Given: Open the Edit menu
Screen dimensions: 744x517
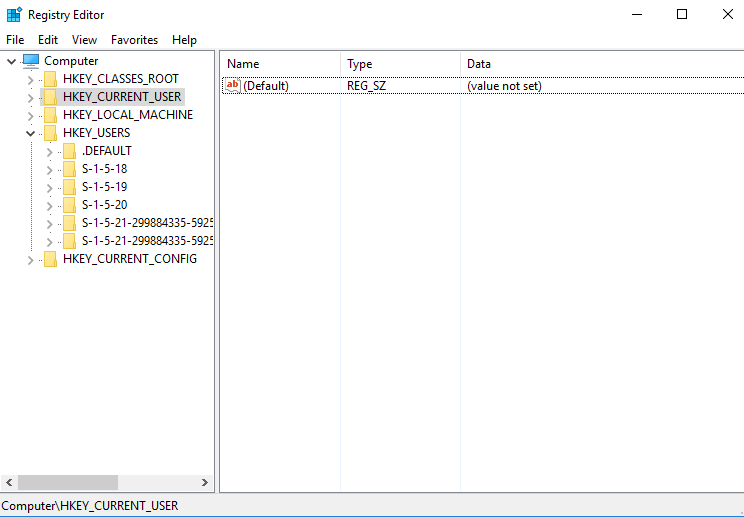Looking at the screenshot, I should 48,40.
